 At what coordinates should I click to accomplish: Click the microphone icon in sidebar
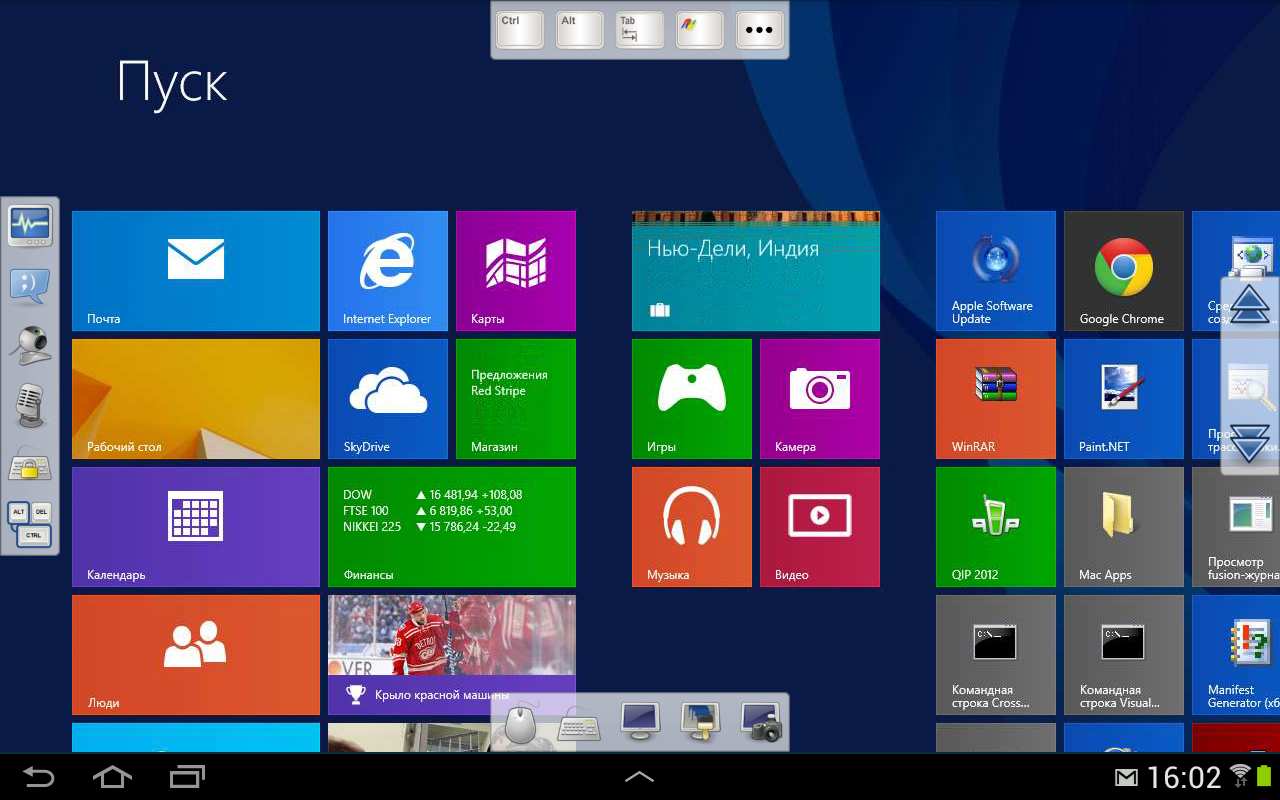coord(30,405)
